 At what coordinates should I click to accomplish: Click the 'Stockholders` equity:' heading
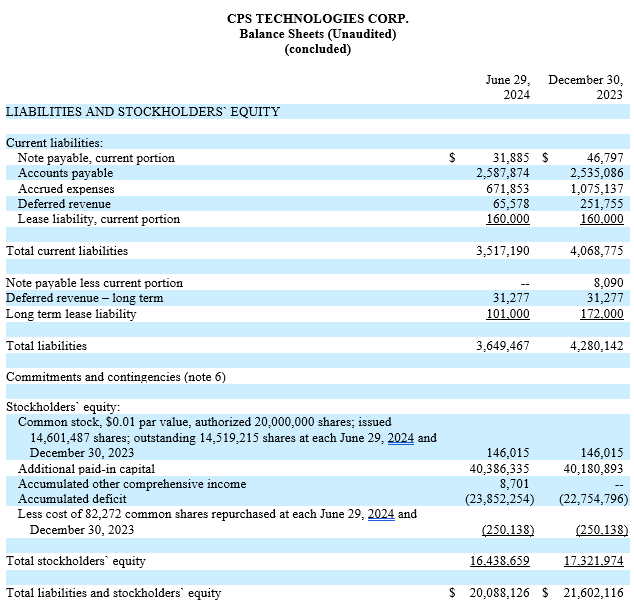(63, 407)
